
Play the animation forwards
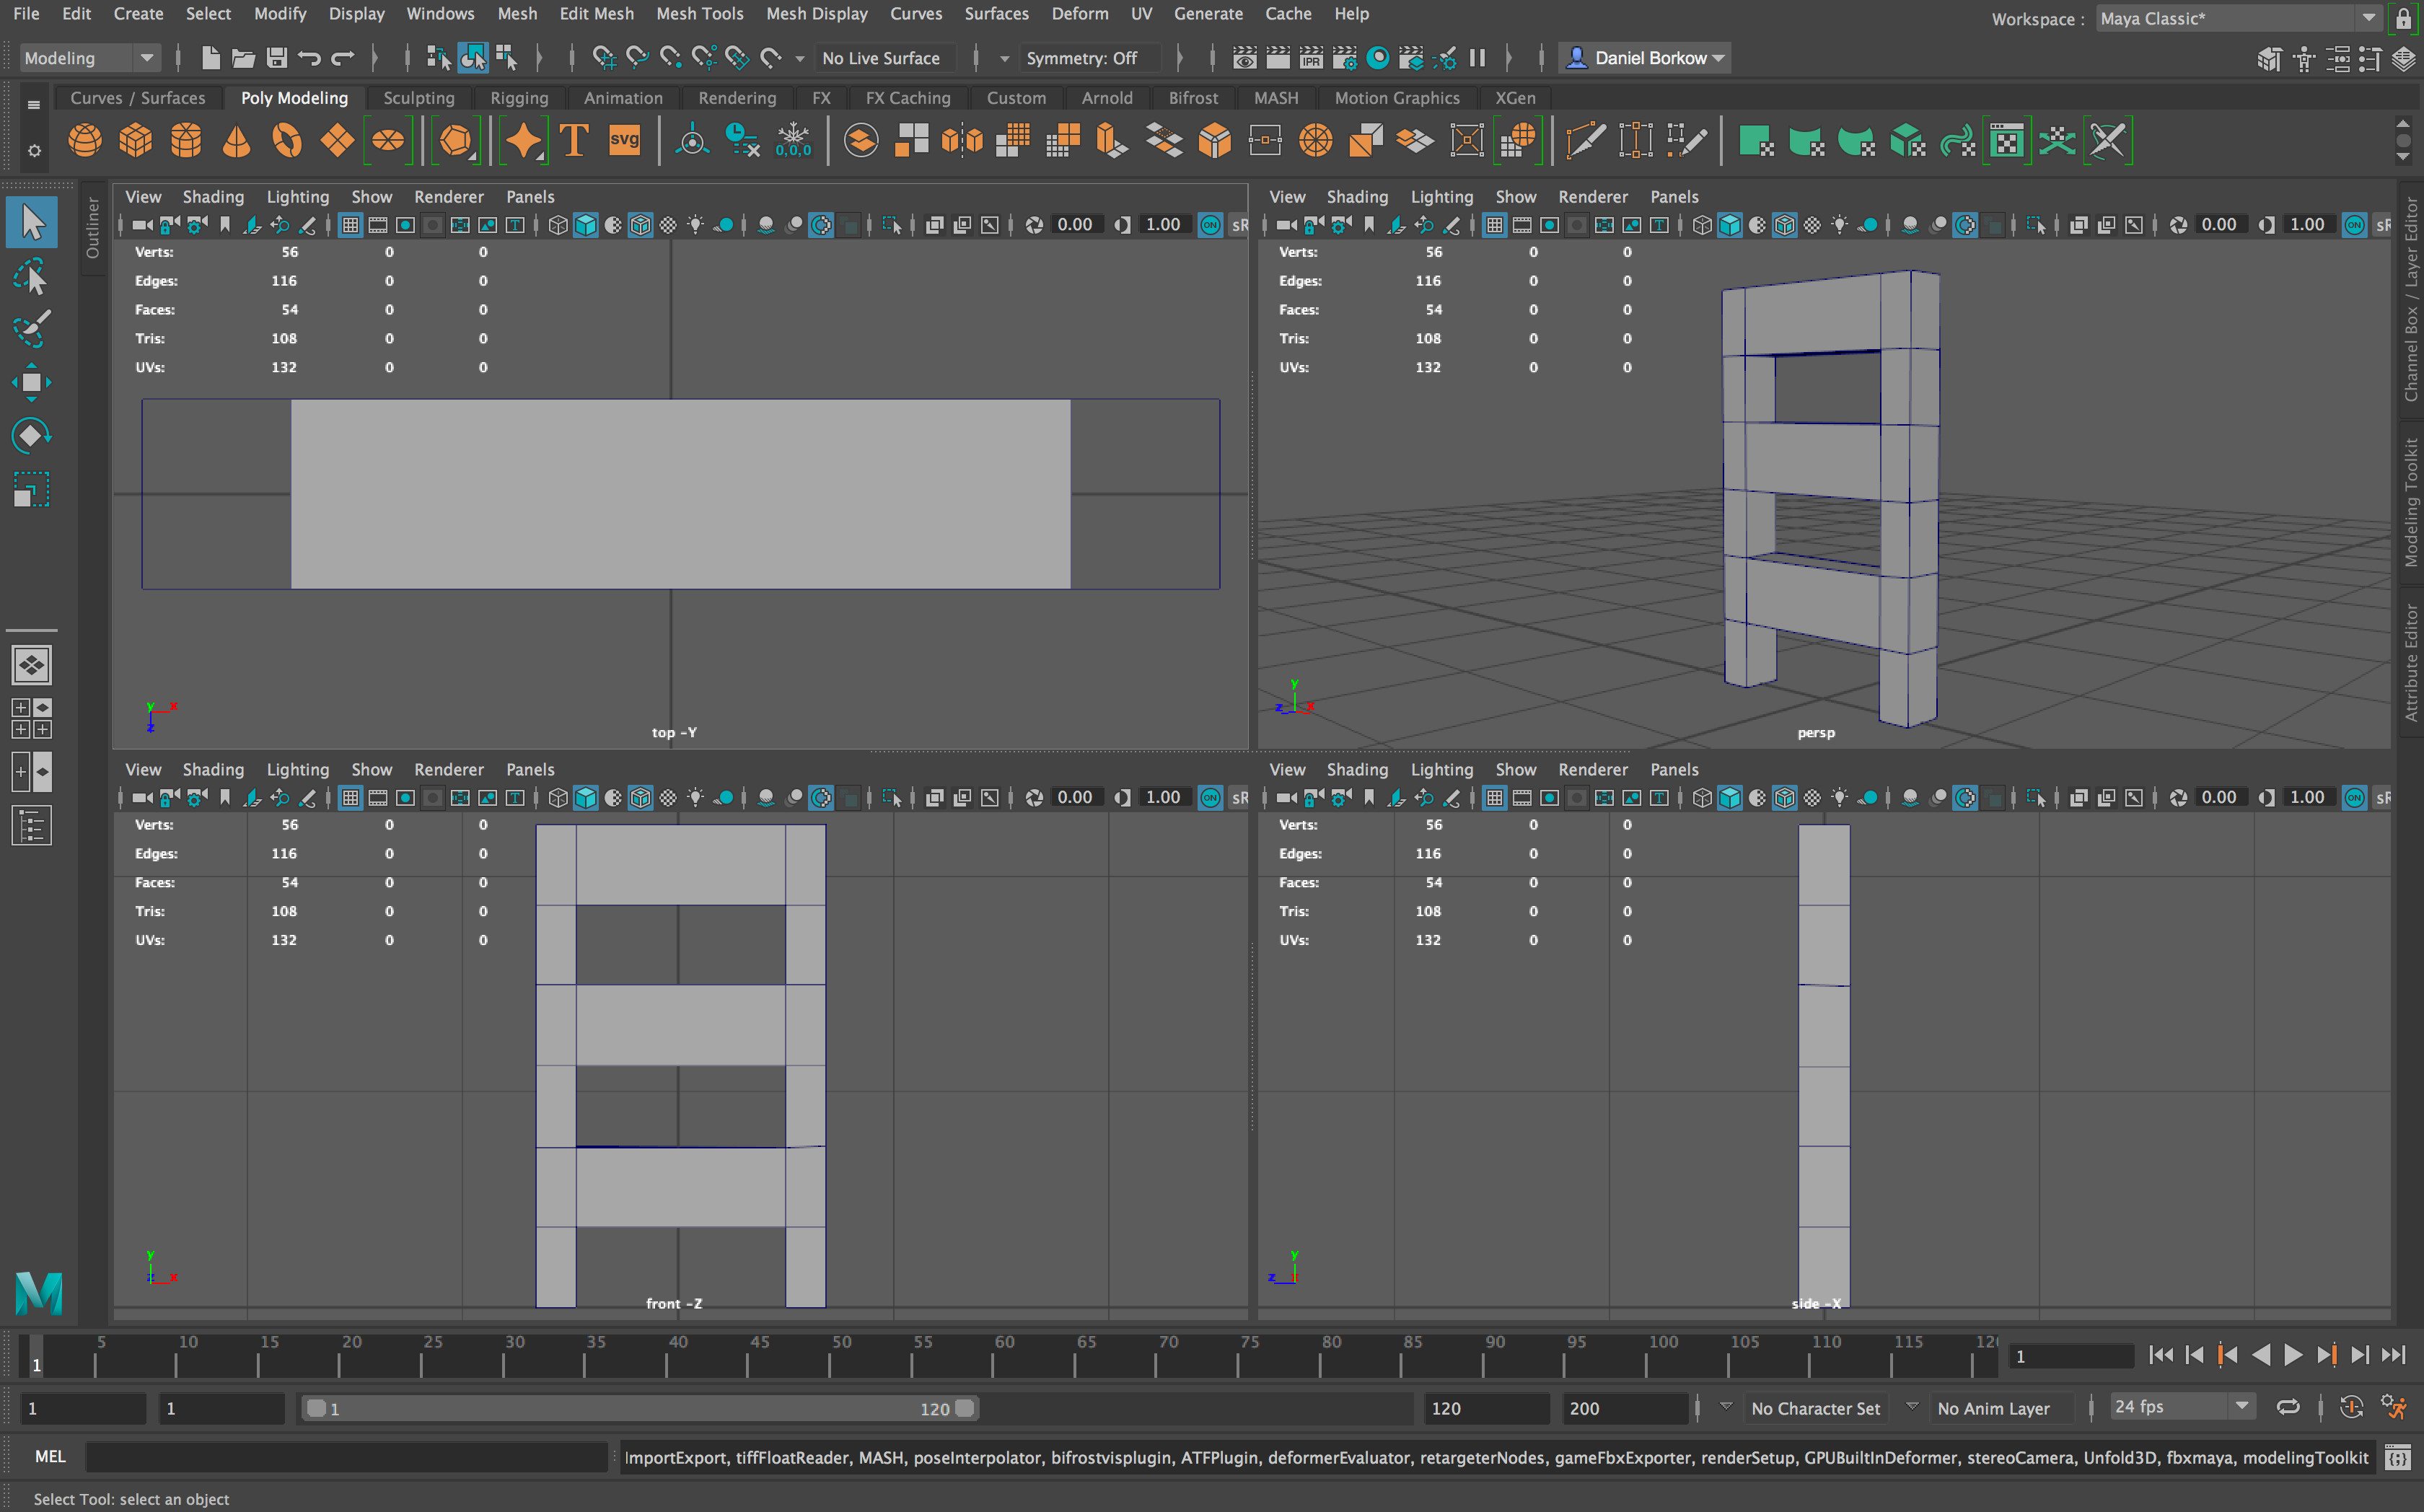click(2293, 1355)
